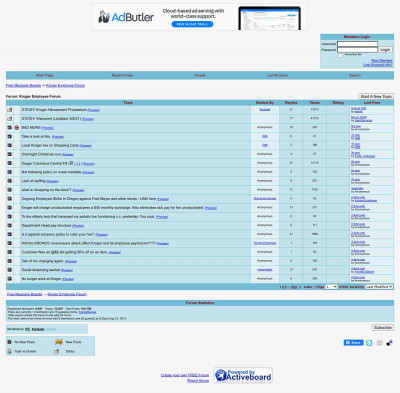Click the AdButler banner advertisement
Screen dimensions: 400x393
coord(200,17)
